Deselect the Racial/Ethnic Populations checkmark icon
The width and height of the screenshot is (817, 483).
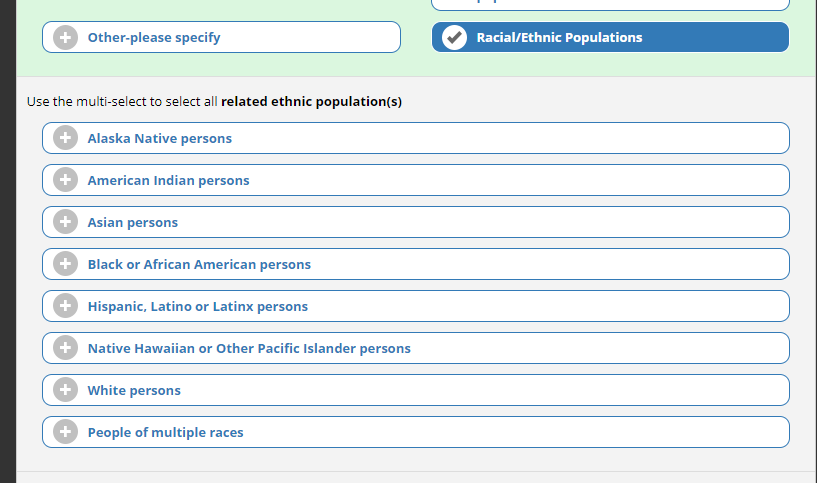[455, 37]
